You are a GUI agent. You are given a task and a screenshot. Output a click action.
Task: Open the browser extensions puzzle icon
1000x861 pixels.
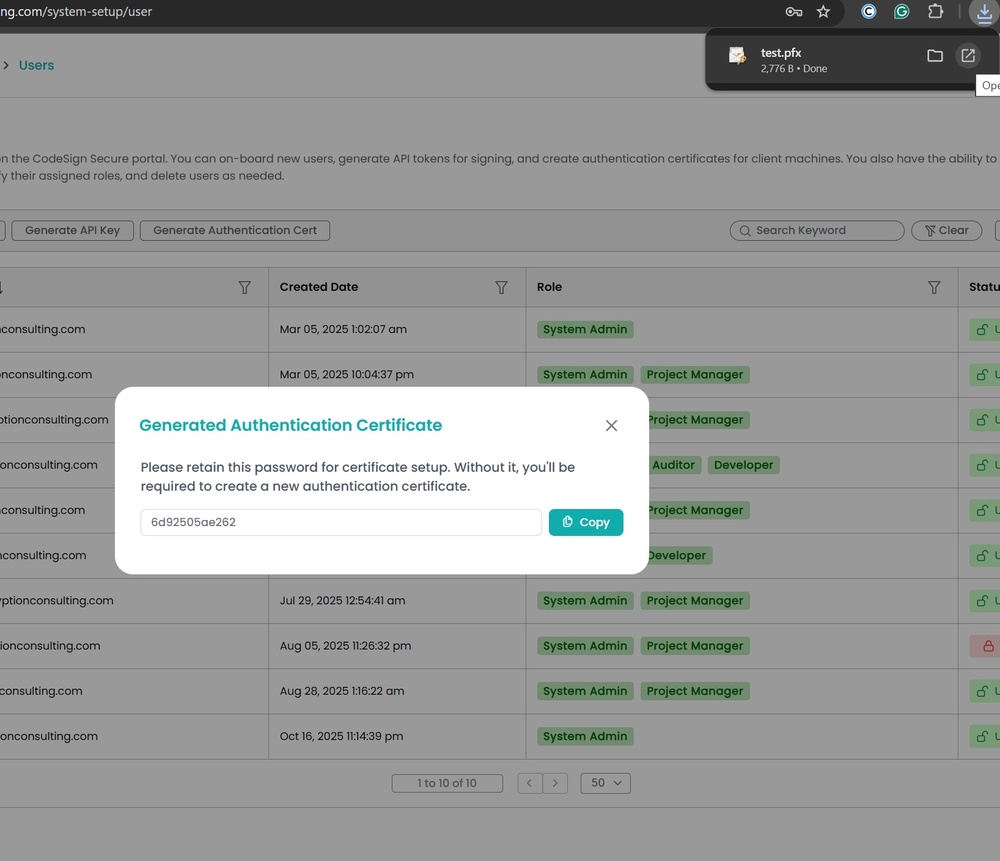935,11
